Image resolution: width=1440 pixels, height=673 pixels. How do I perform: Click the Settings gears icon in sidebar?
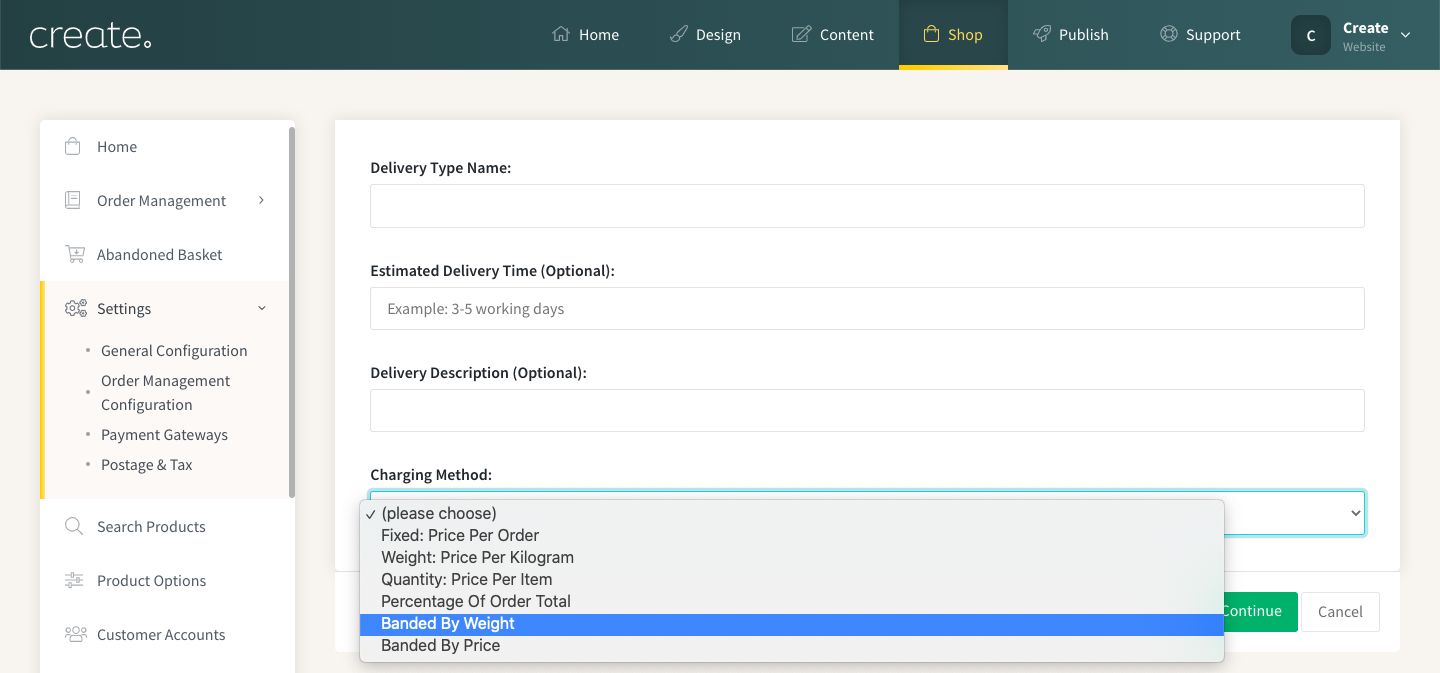click(75, 308)
